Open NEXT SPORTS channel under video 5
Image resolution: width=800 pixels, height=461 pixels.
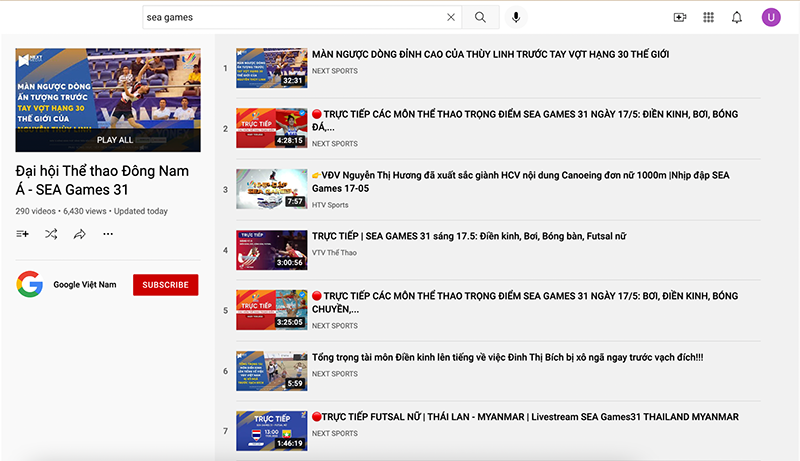coord(335,326)
